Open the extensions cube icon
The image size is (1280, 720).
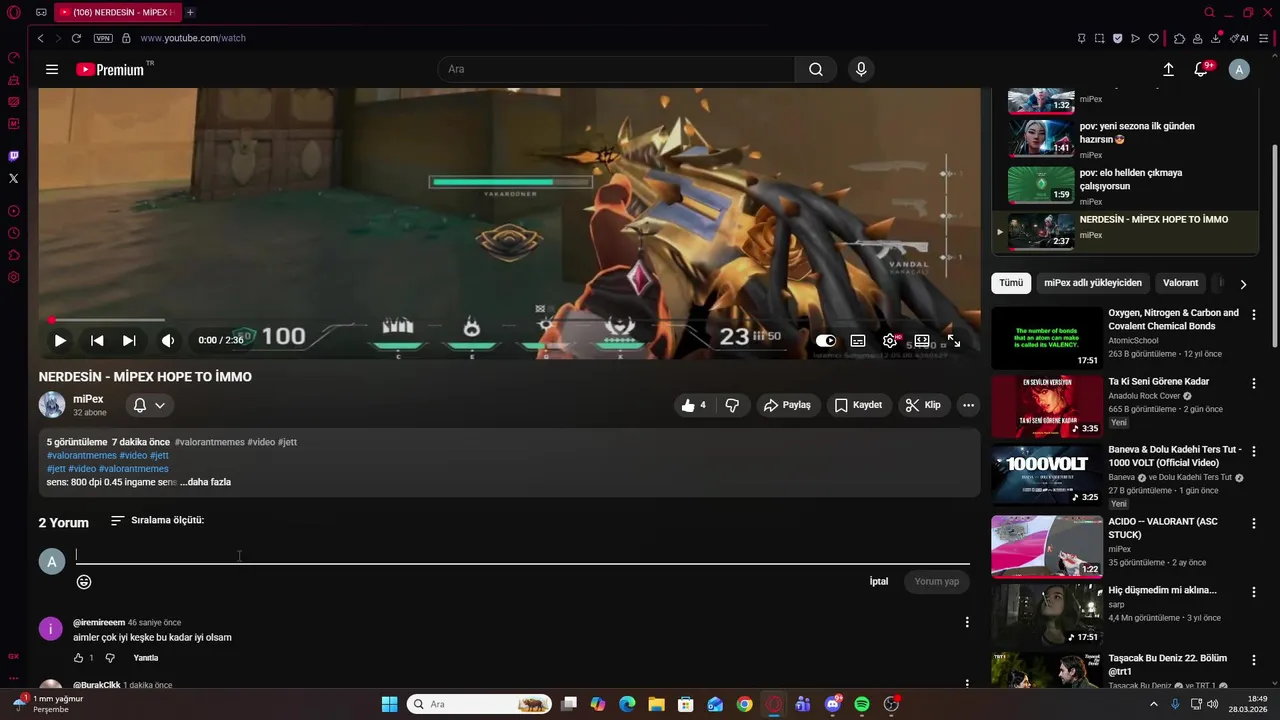pos(1179,38)
